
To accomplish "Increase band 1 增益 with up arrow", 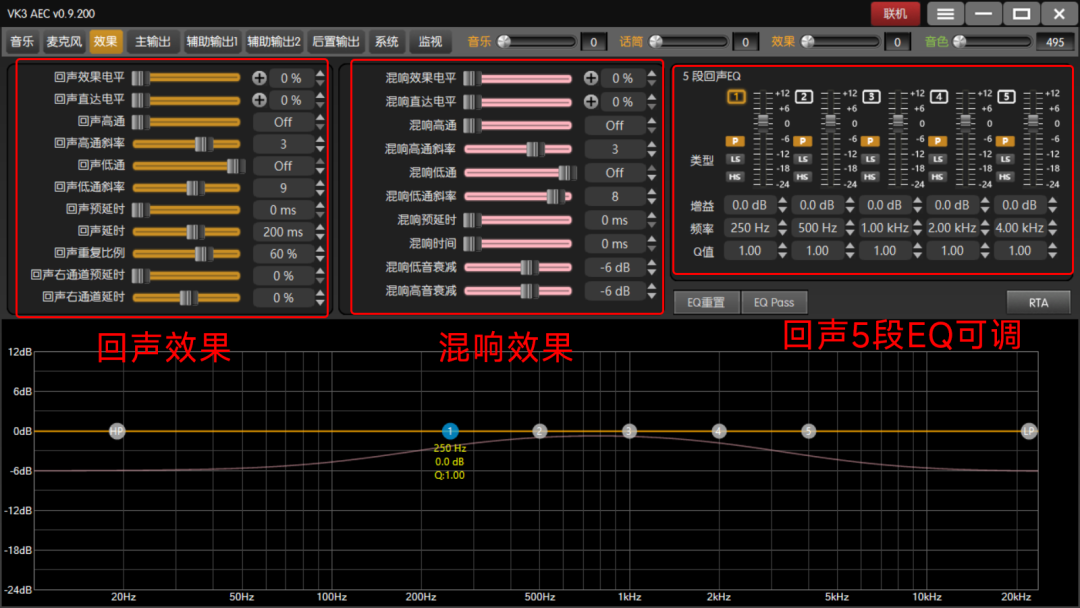I will coord(782,201).
